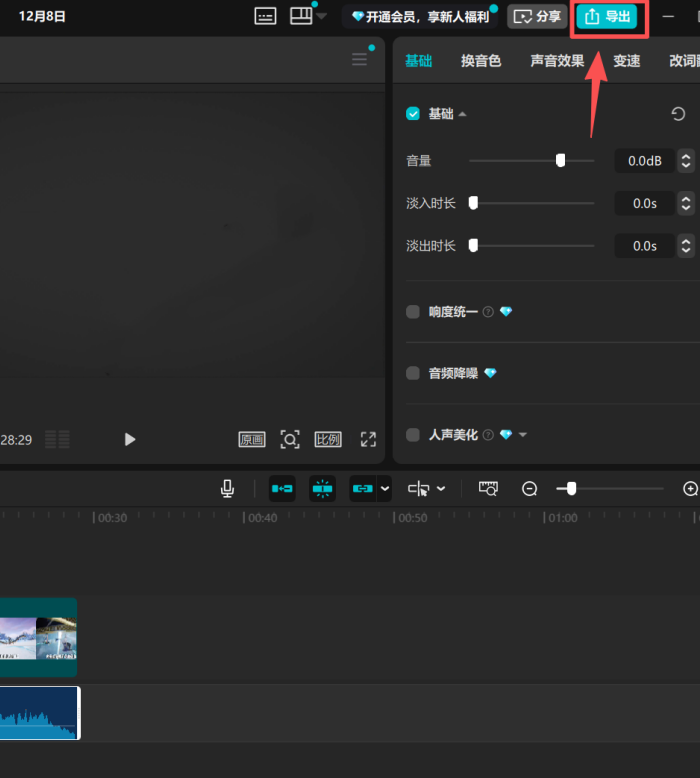Enable the 人声美化 checkbox

click(x=413, y=435)
